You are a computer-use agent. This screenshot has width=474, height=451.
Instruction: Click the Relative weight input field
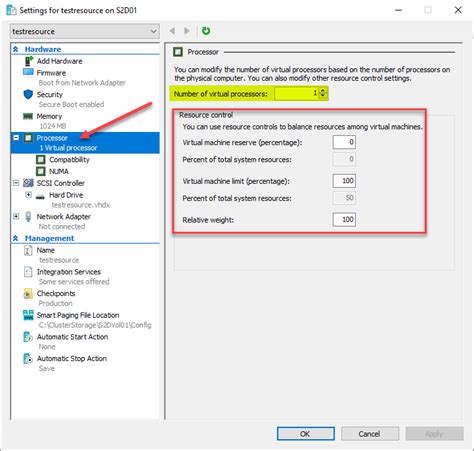(344, 220)
